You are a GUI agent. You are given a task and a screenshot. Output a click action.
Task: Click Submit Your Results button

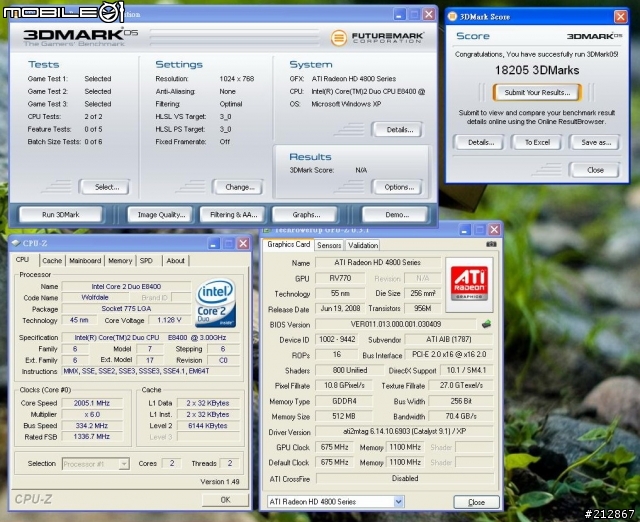pyautogui.click(x=537, y=92)
